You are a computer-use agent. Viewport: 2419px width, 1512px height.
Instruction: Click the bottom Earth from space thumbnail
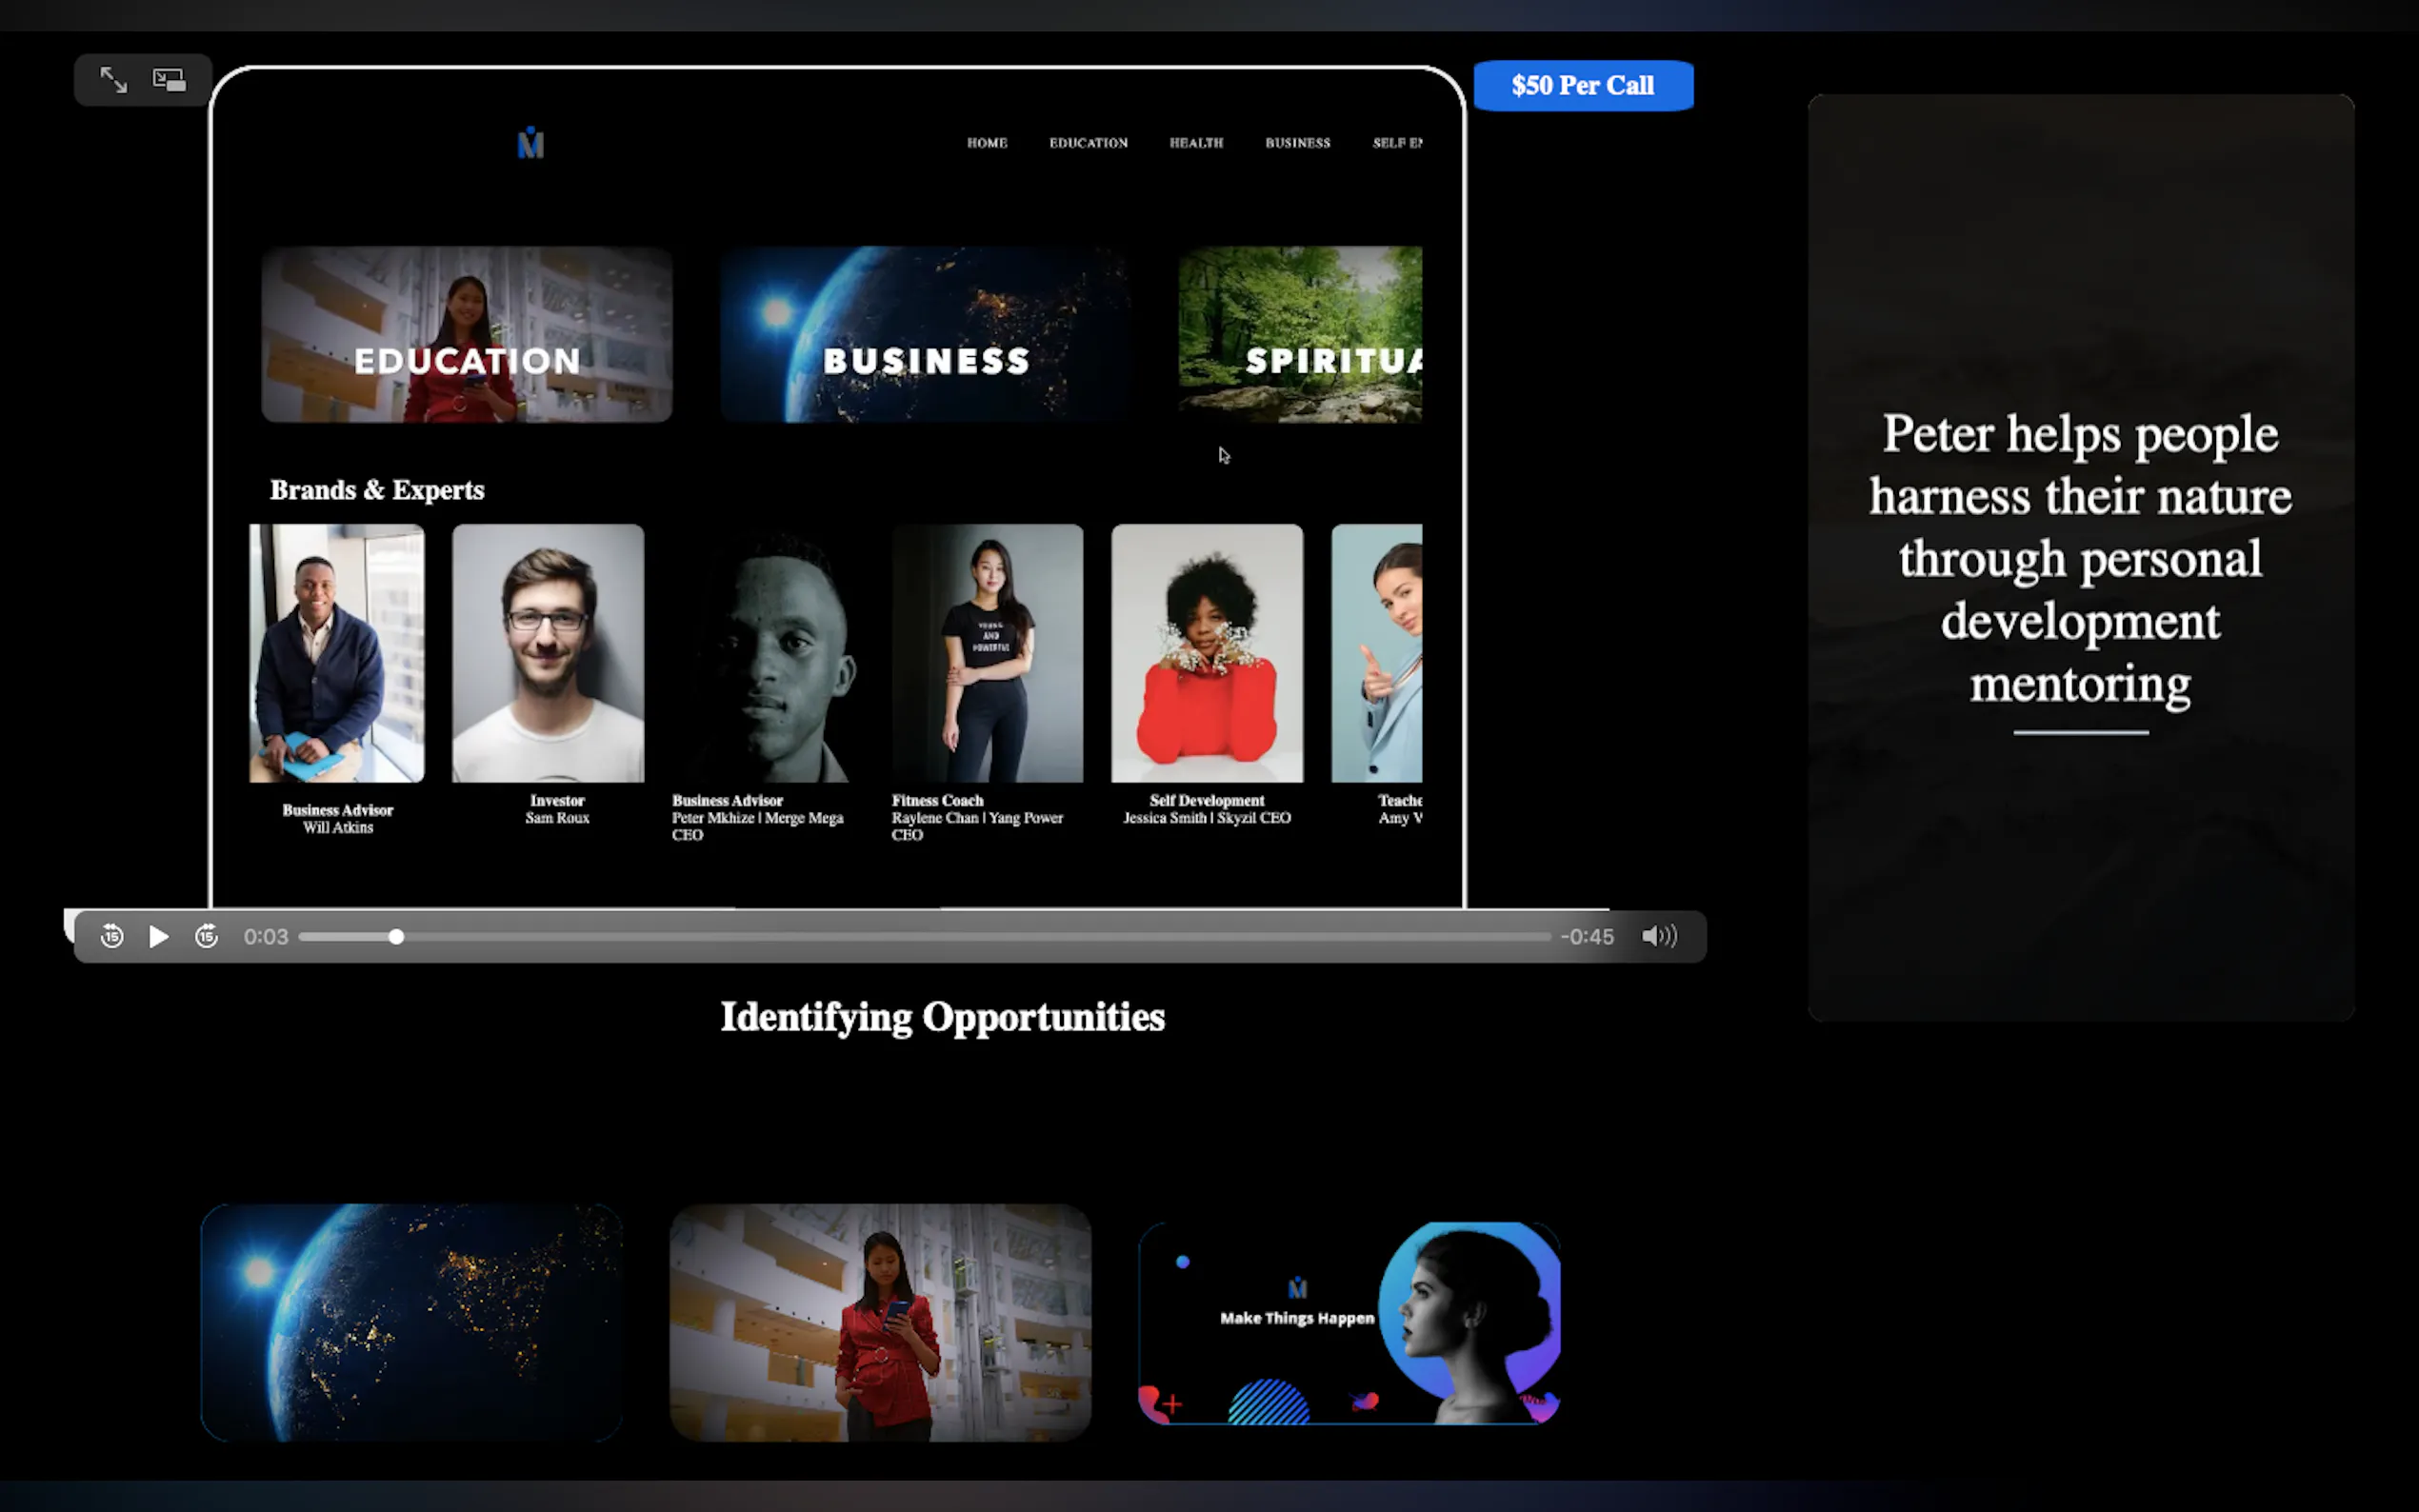click(x=411, y=1322)
